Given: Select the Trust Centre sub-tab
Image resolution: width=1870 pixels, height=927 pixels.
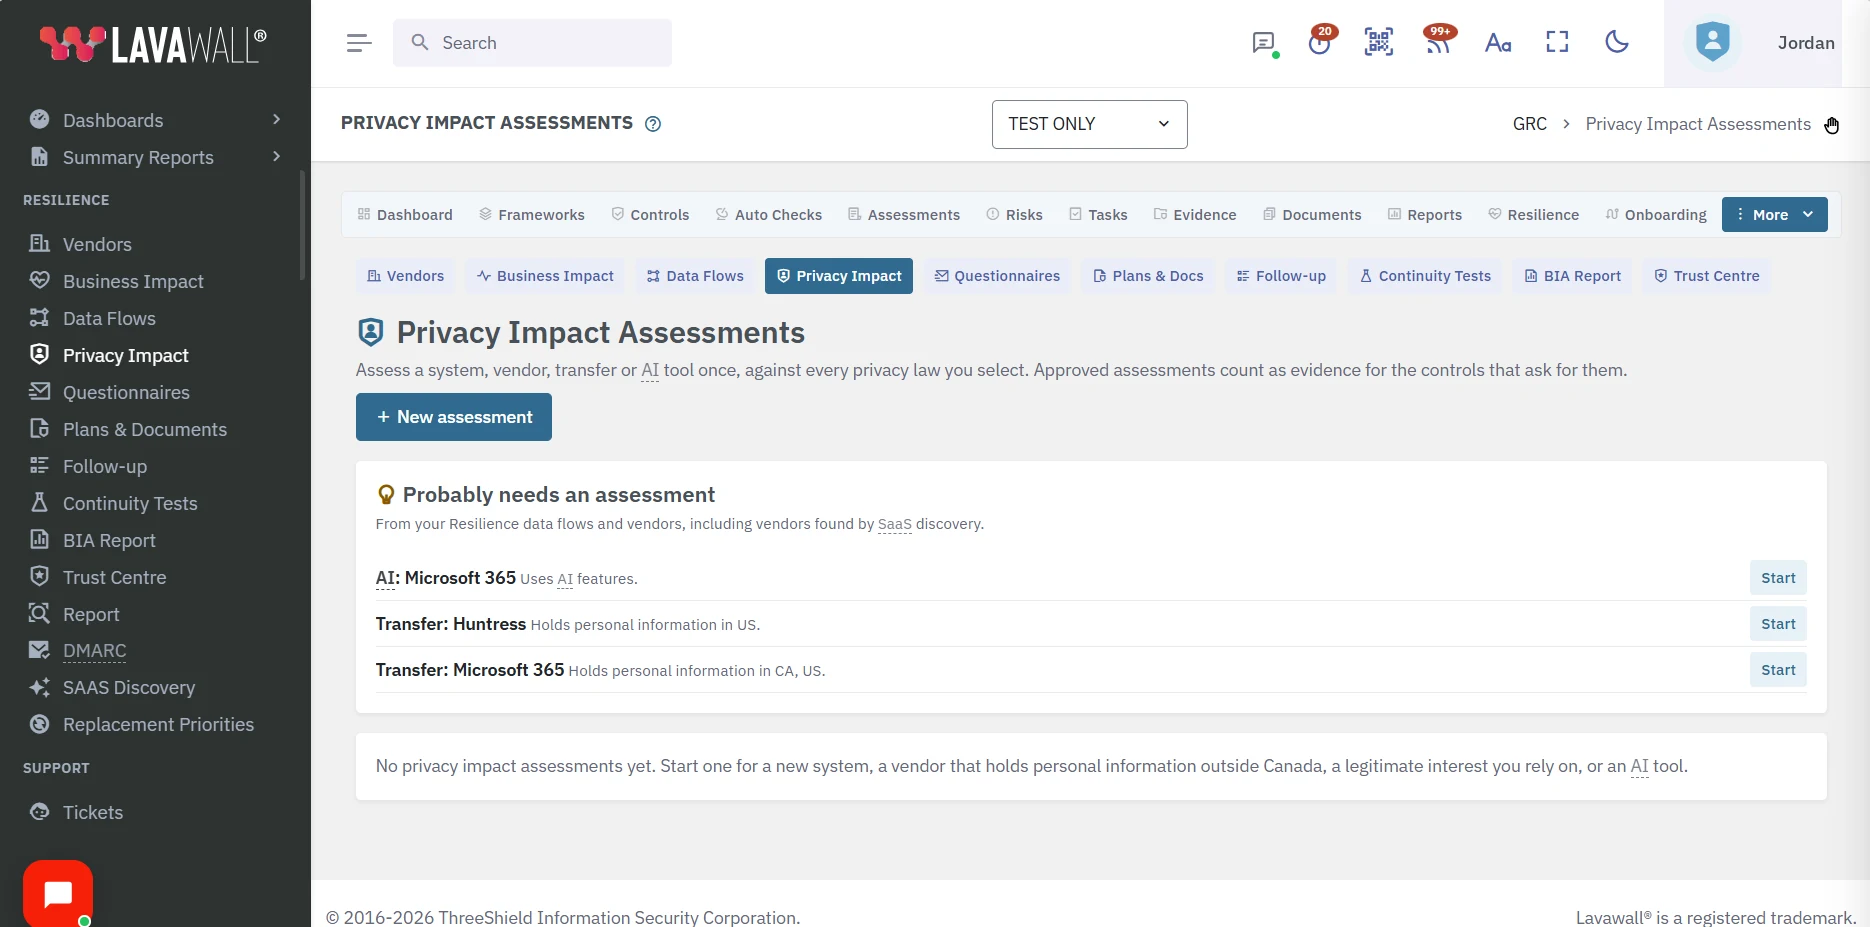Looking at the screenshot, I should [x=1706, y=276].
